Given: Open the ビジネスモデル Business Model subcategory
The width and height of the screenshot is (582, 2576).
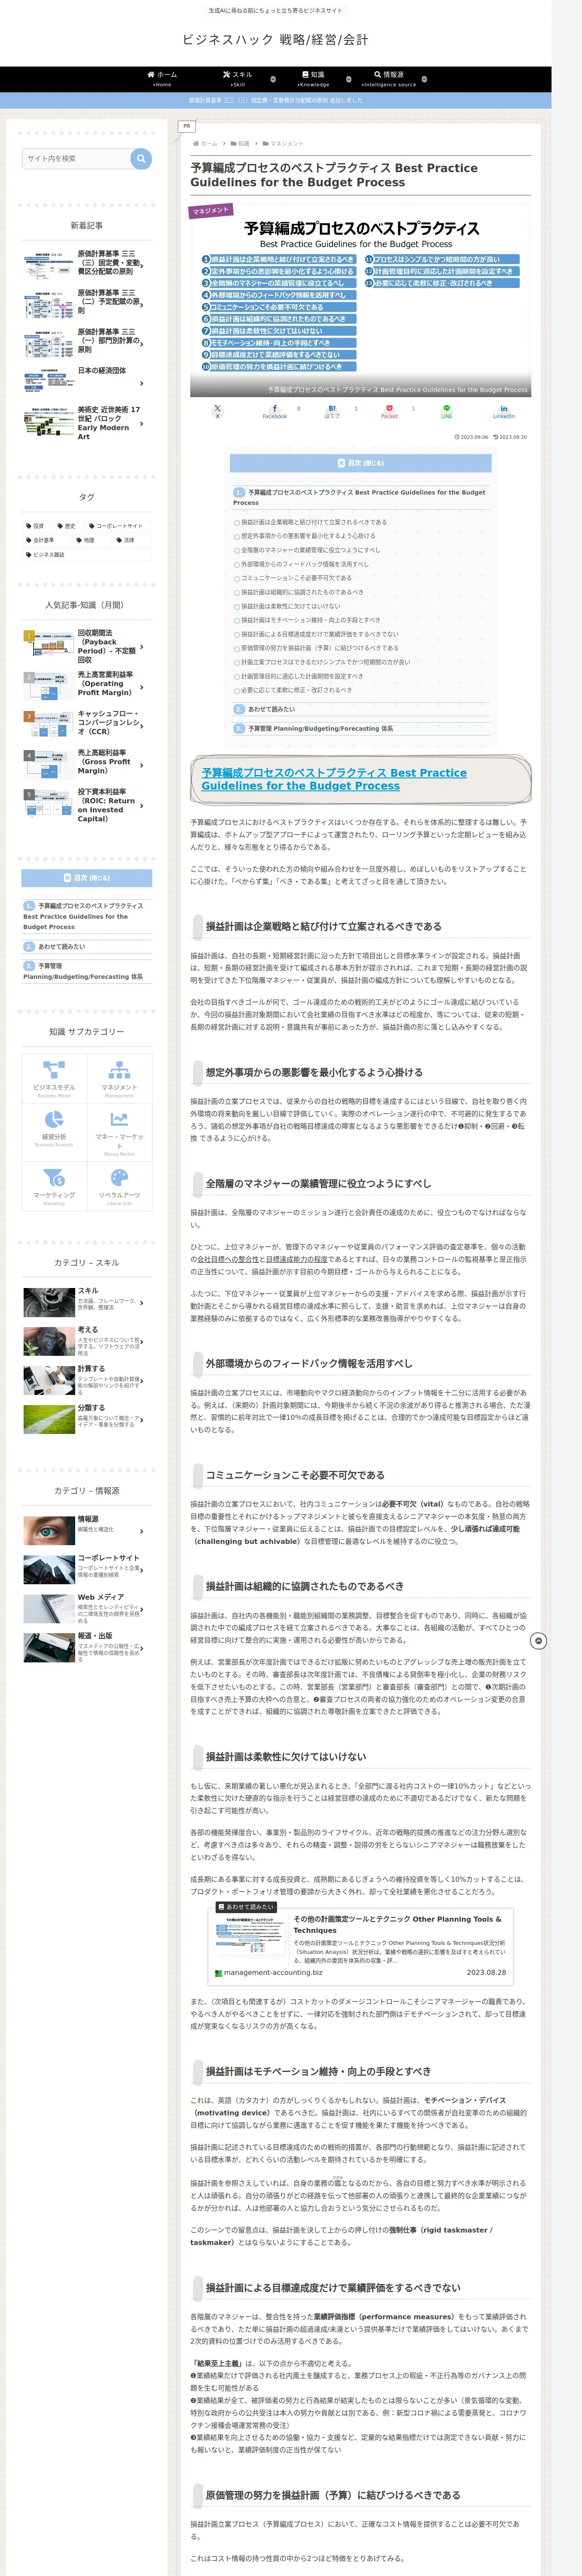Looking at the screenshot, I should (x=54, y=1079).
